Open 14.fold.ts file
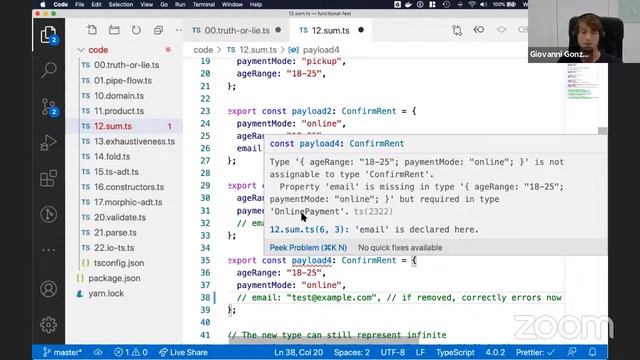Image resolution: width=640 pixels, height=360 pixels. pos(123,156)
